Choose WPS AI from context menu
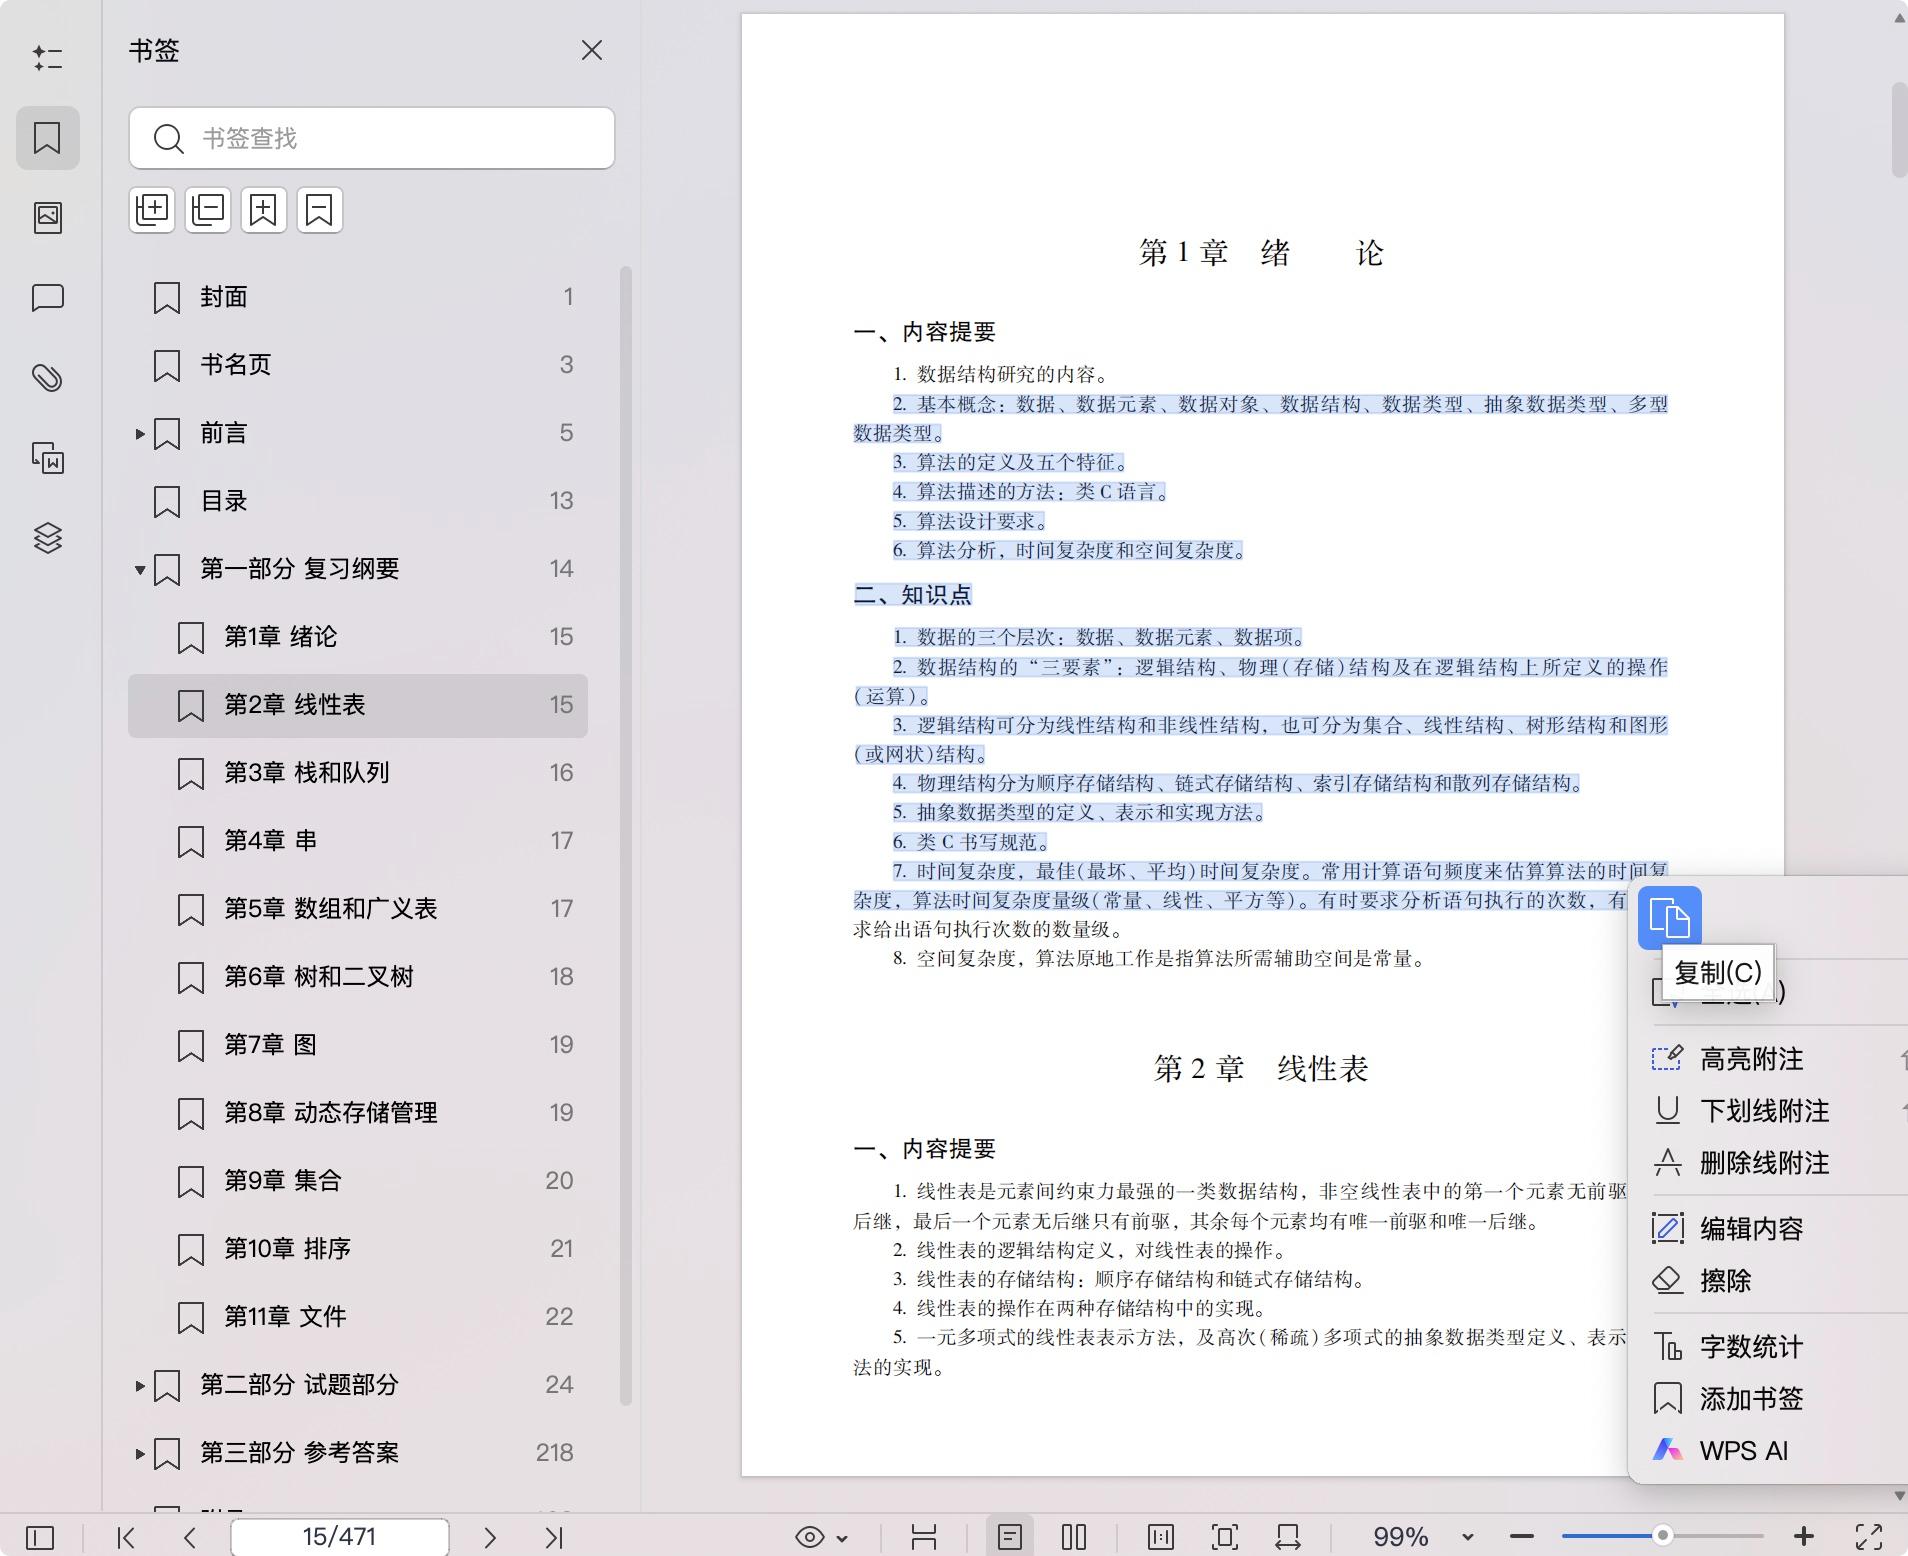The width and height of the screenshot is (1908, 1556). tap(1770, 1451)
